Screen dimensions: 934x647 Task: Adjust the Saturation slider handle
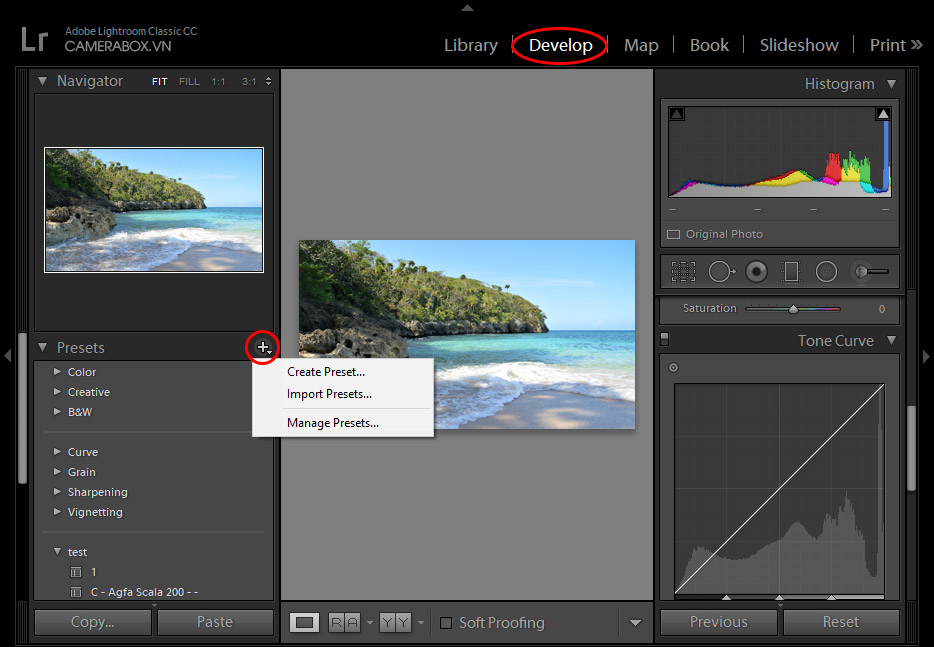pyautogui.click(x=793, y=309)
